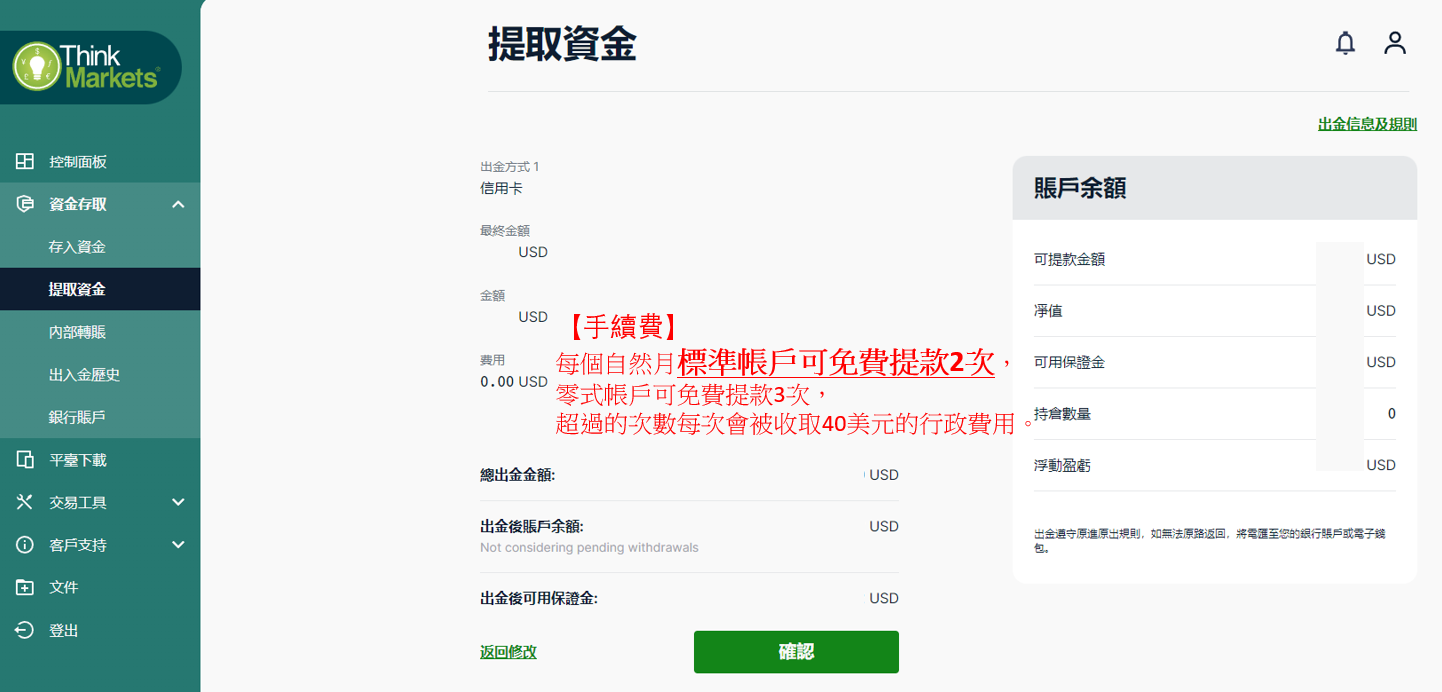Open the notifications bell icon
Viewport: 1442px width, 692px height.
(1346, 43)
